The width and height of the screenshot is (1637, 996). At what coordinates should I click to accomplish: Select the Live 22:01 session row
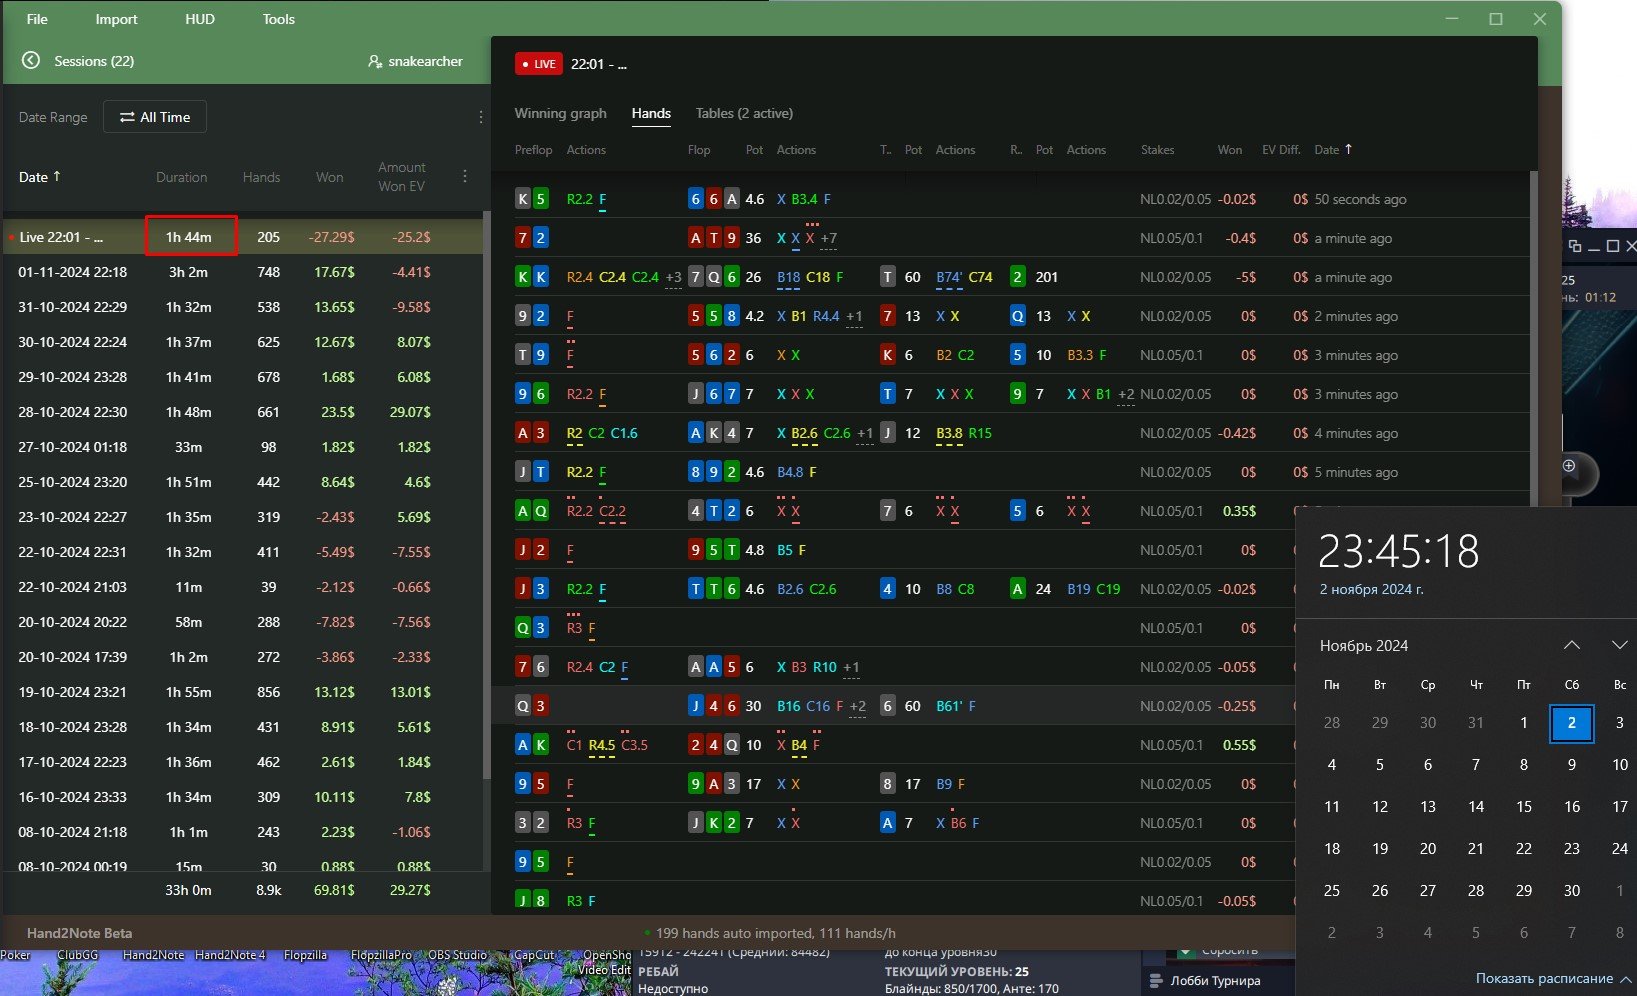pyautogui.click(x=243, y=237)
